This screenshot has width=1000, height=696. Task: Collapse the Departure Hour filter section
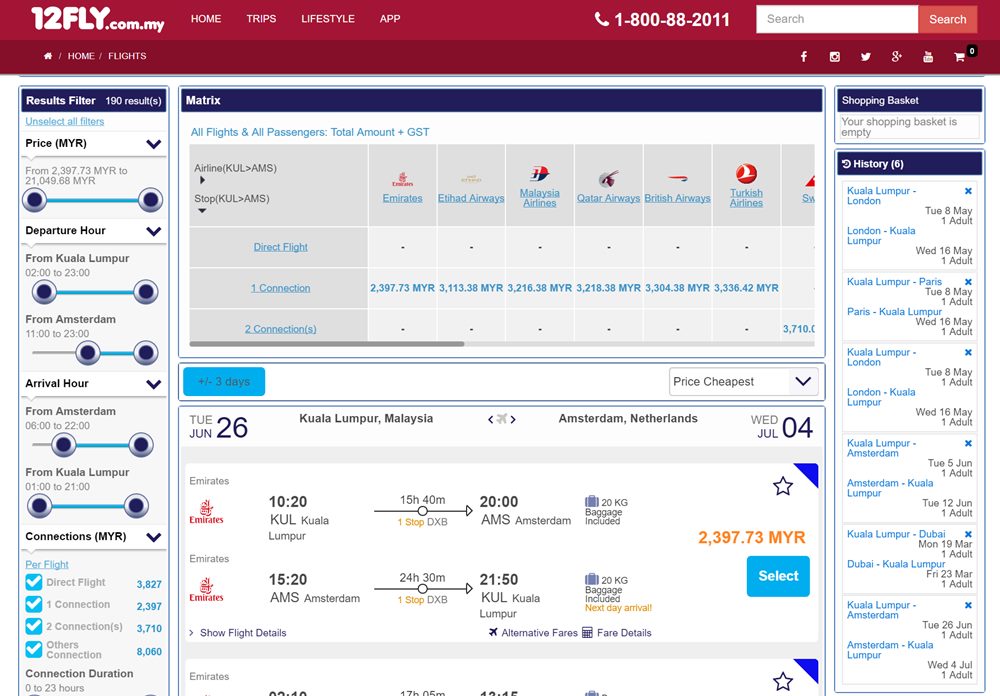(x=154, y=231)
